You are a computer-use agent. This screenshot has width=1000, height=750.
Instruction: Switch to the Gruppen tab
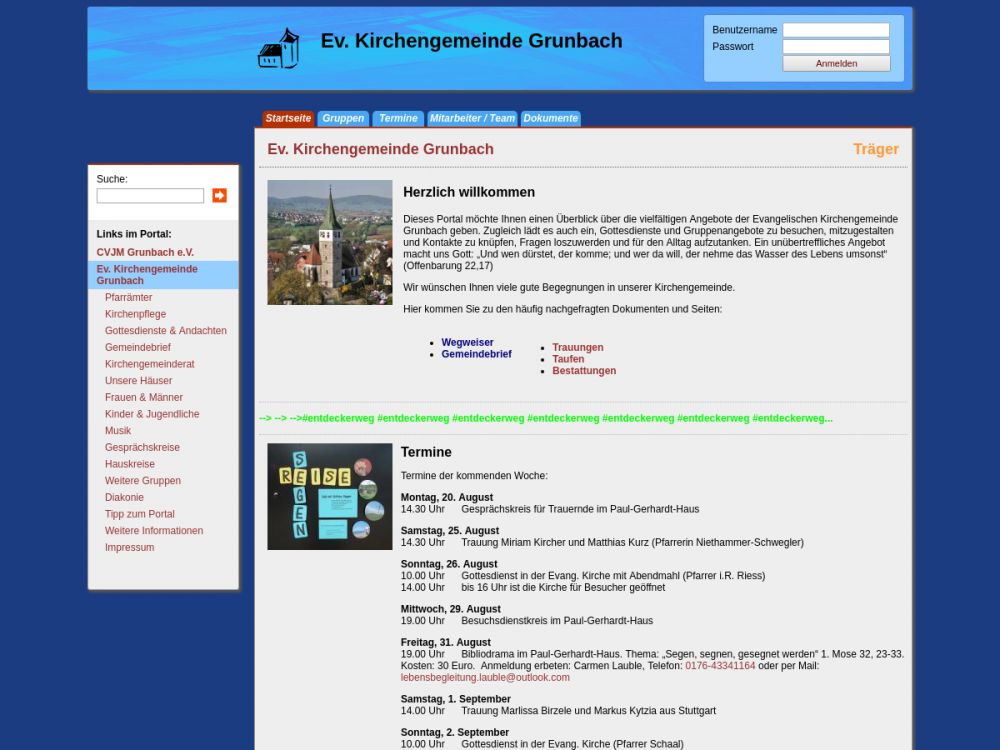[343, 118]
